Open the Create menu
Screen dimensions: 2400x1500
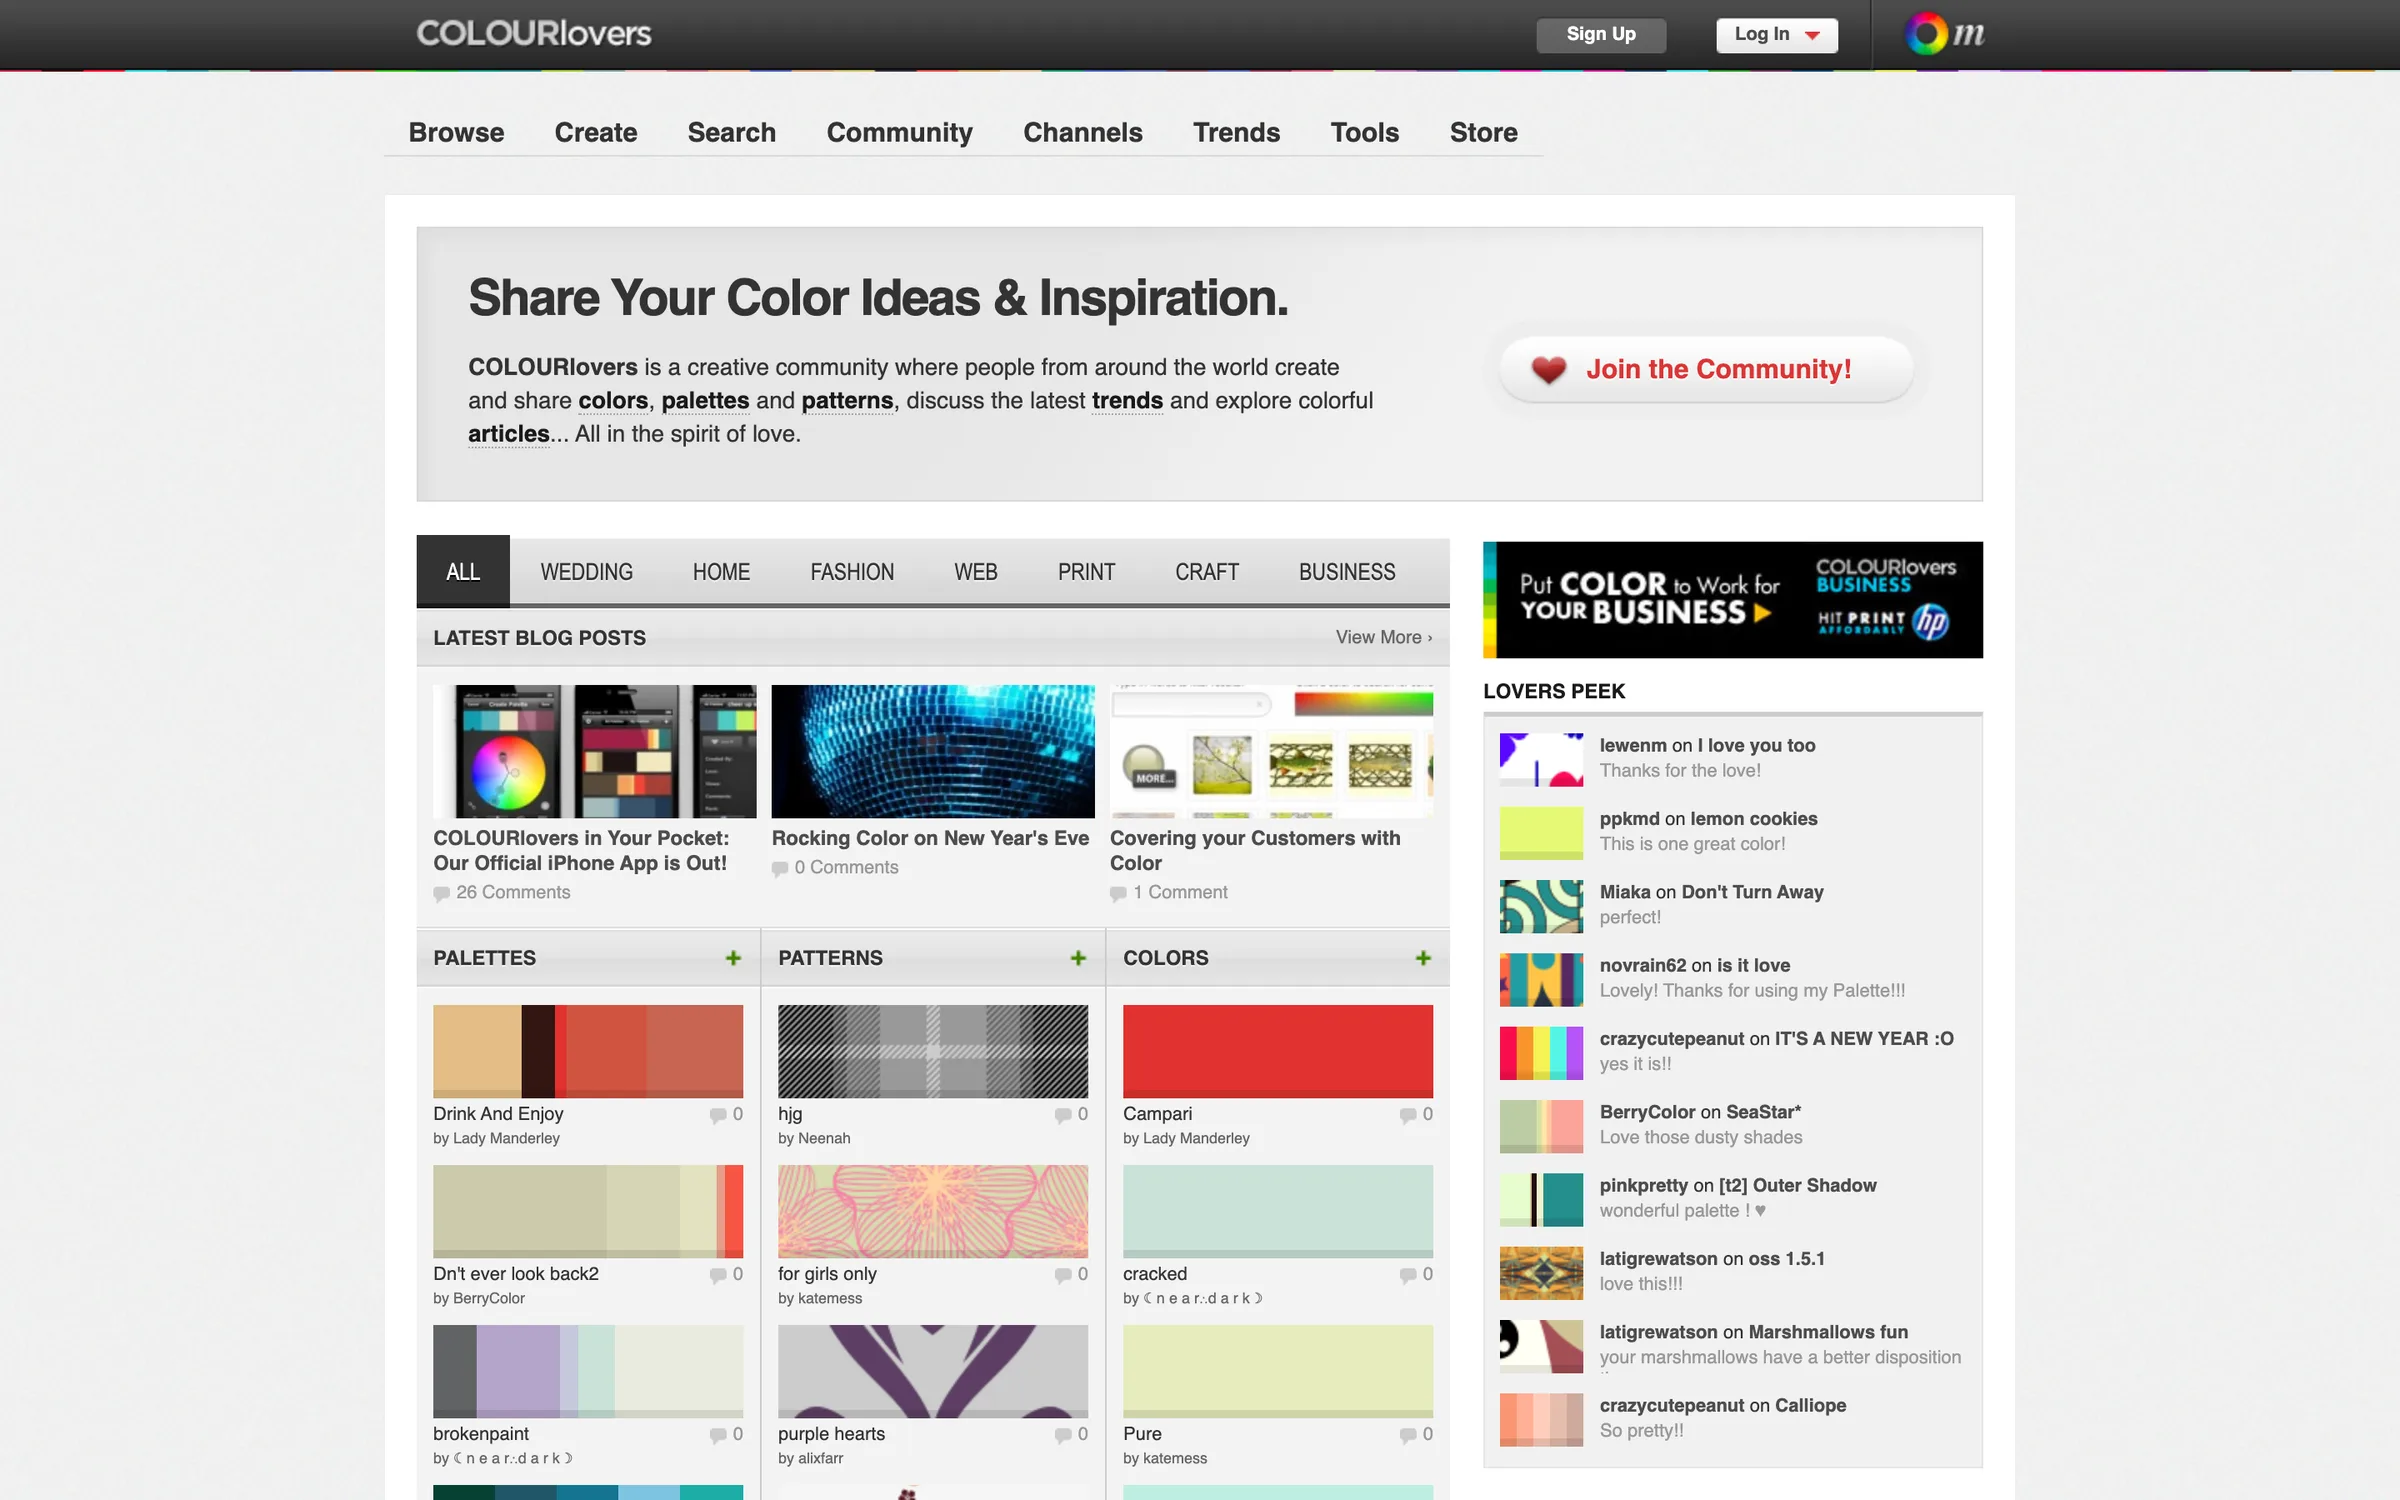pyautogui.click(x=595, y=132)
